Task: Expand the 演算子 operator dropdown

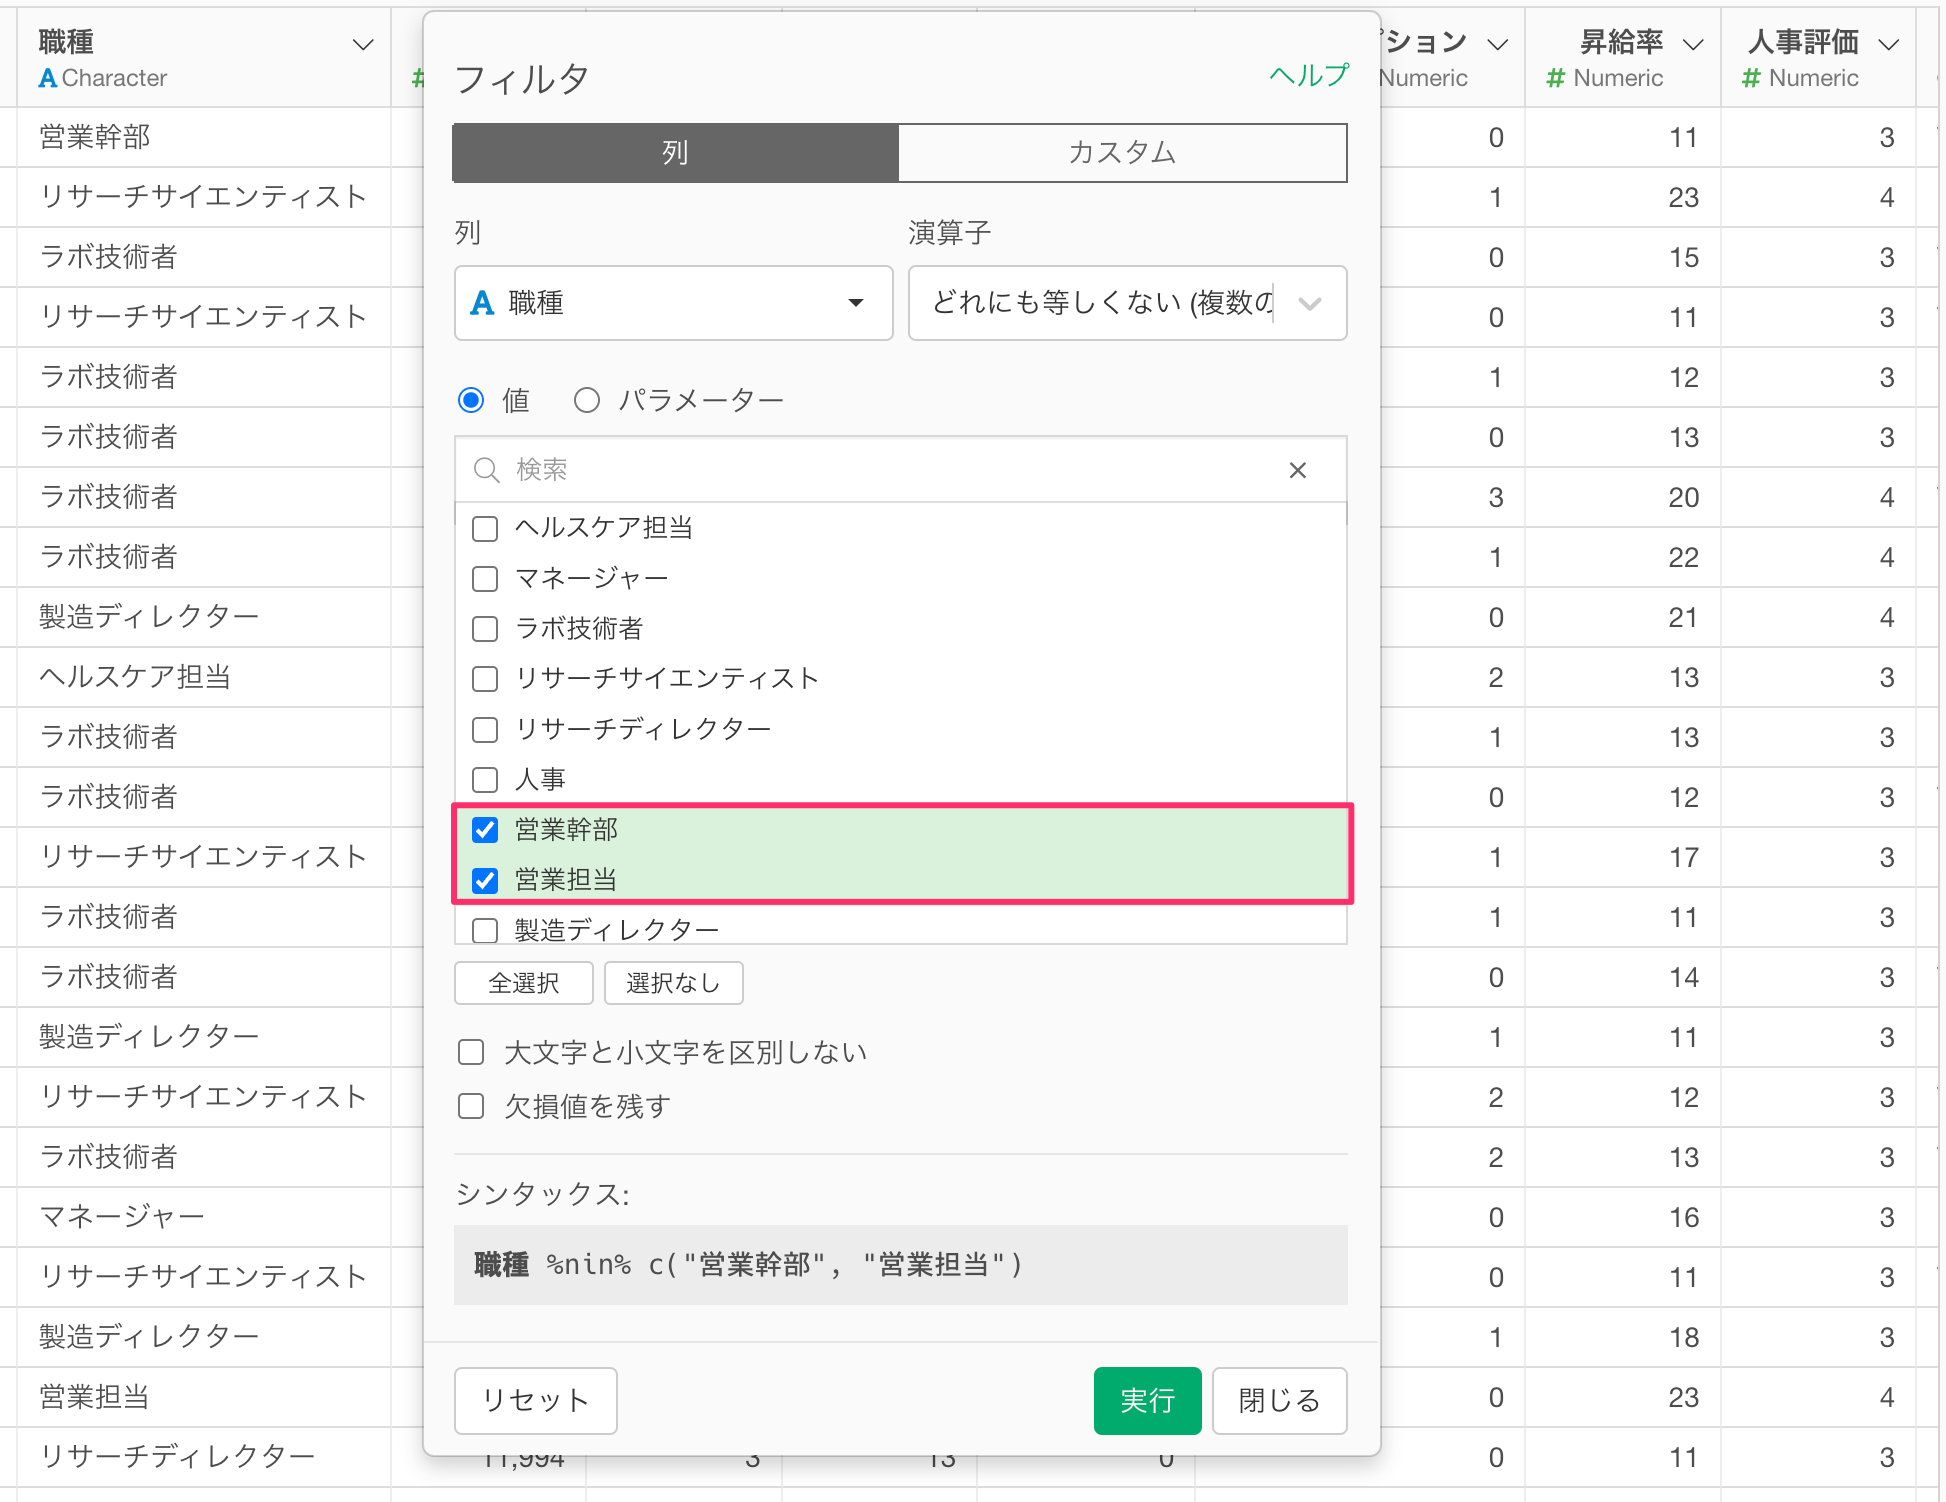Action: tap(1127, 303)
